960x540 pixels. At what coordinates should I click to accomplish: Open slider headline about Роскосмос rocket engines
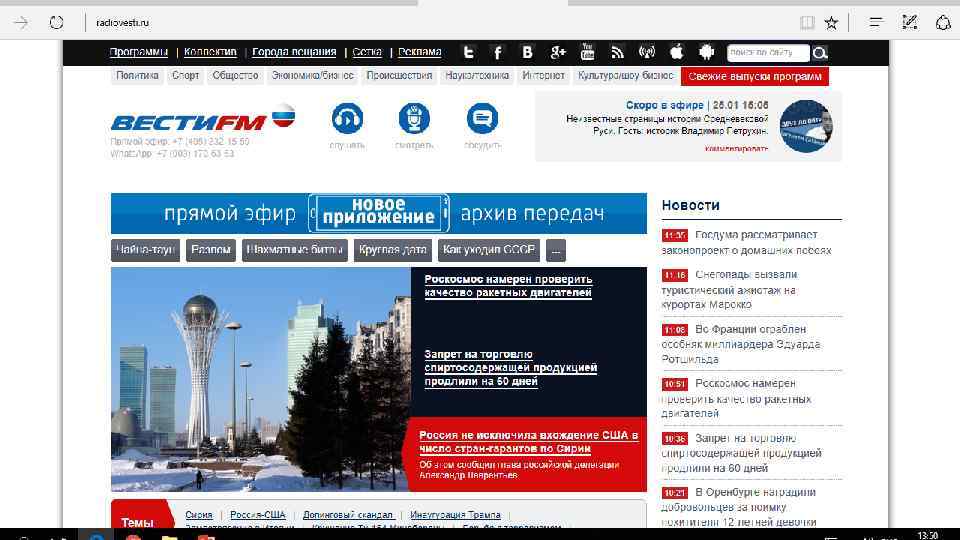pos(508,286)
